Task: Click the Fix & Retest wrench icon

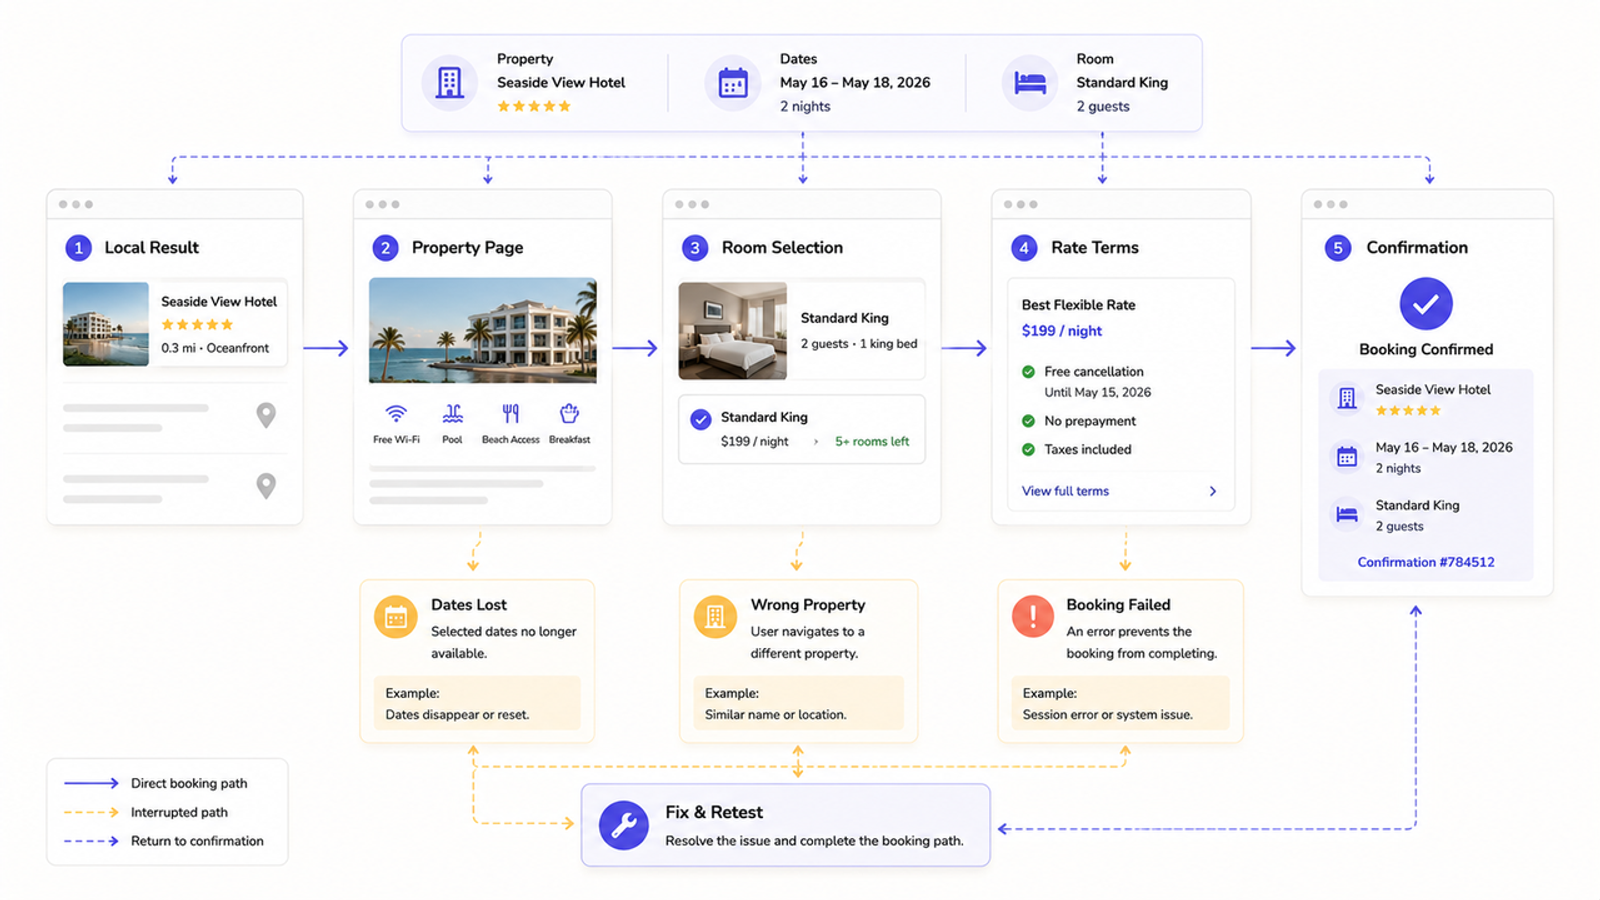Action: click(x=624, y=825)
